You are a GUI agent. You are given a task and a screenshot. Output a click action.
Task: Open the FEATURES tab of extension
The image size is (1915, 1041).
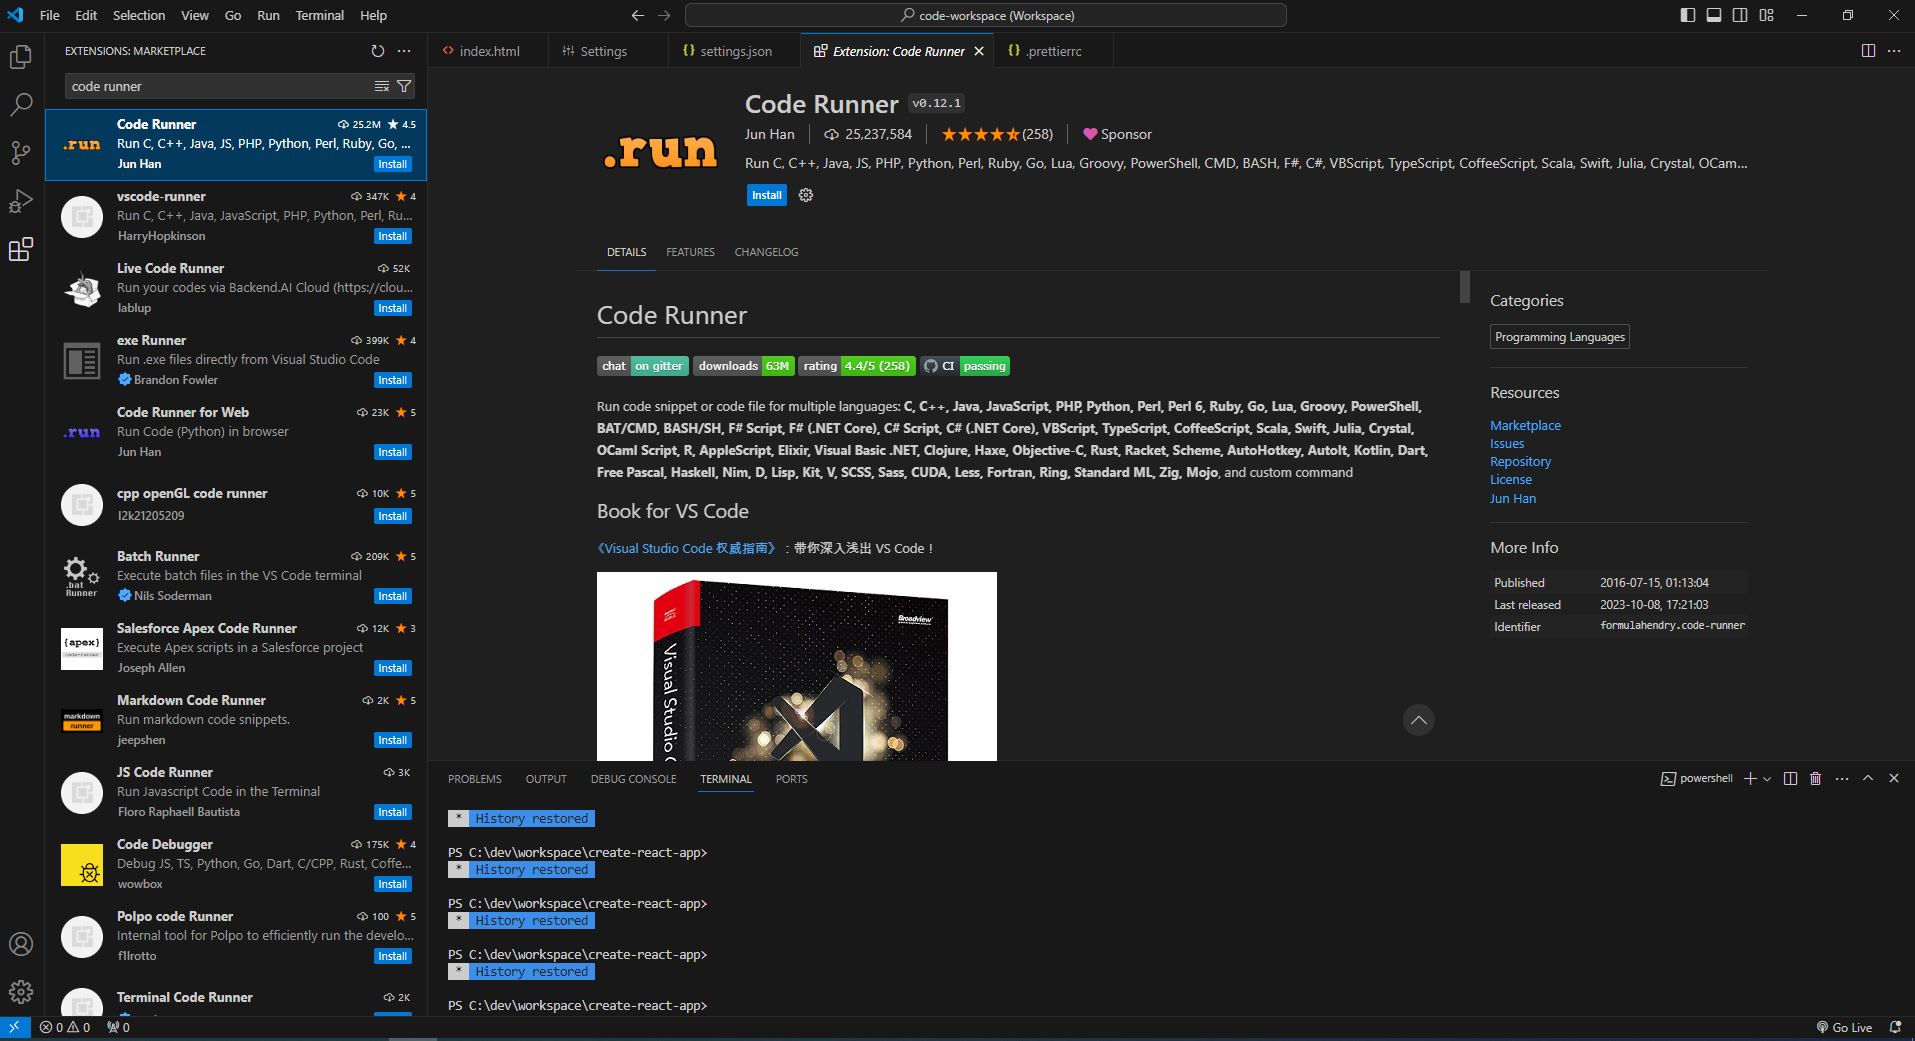pos(690,252)
